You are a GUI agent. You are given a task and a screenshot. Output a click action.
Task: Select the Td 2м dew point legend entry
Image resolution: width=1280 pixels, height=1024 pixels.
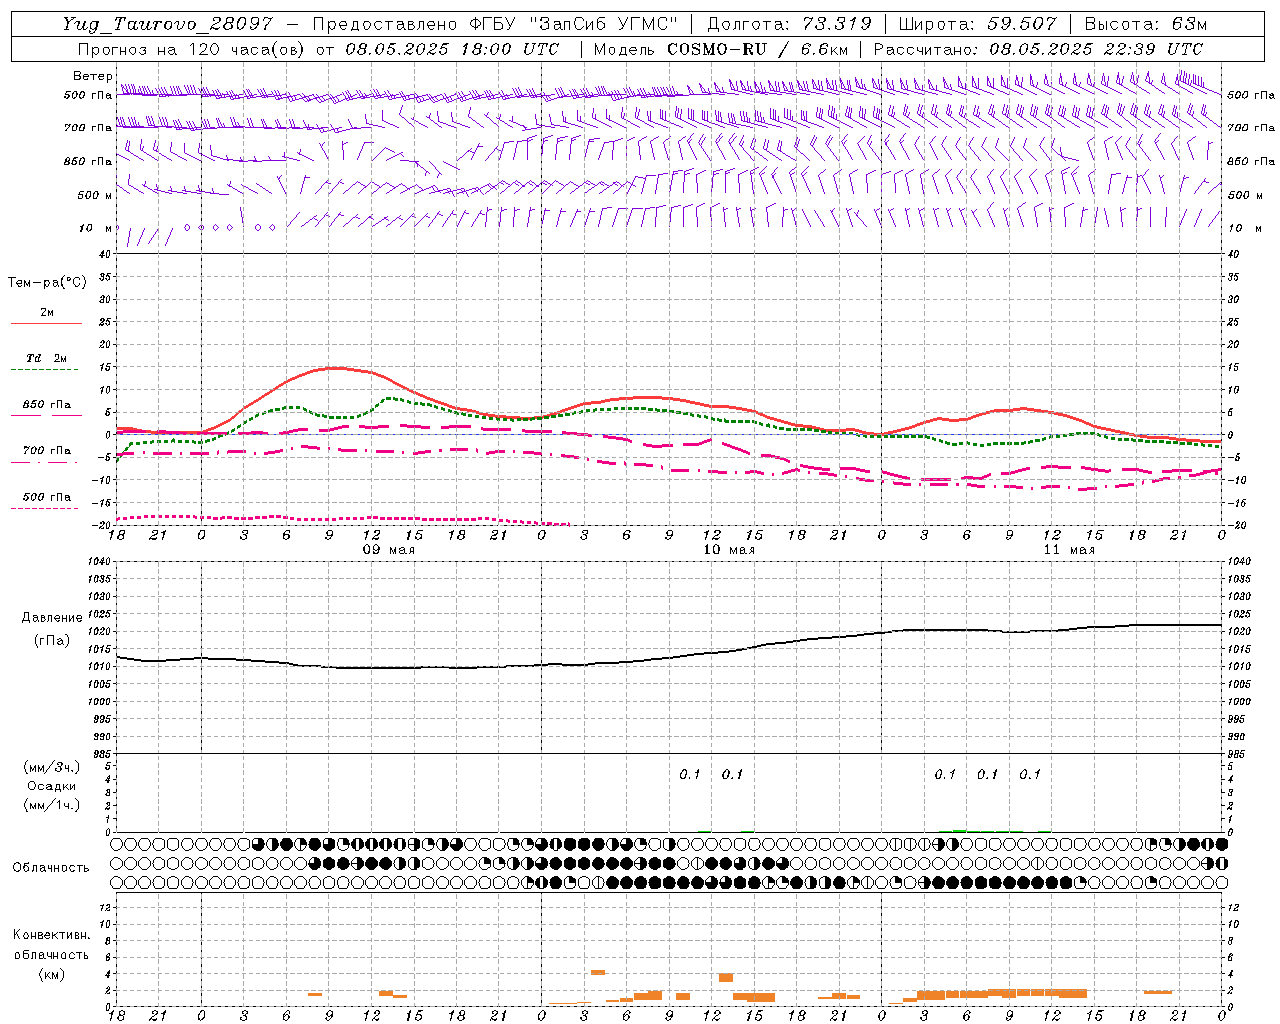coord(46,358)
